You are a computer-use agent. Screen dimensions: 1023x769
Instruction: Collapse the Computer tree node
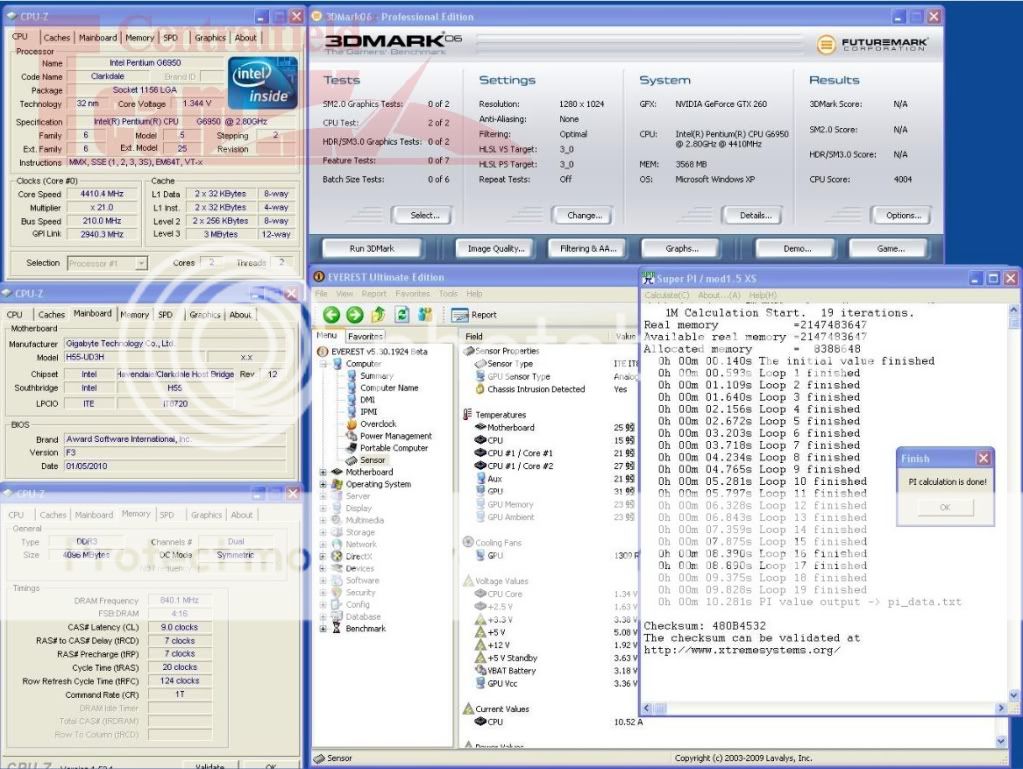coord(324,364)
